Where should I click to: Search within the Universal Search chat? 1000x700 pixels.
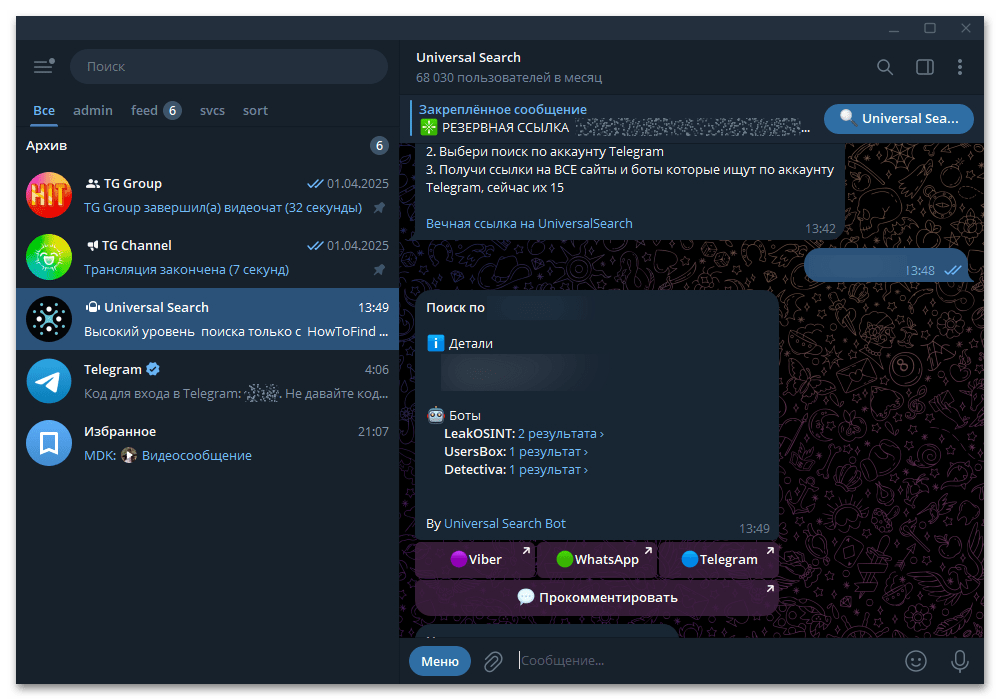pos(885,67)
